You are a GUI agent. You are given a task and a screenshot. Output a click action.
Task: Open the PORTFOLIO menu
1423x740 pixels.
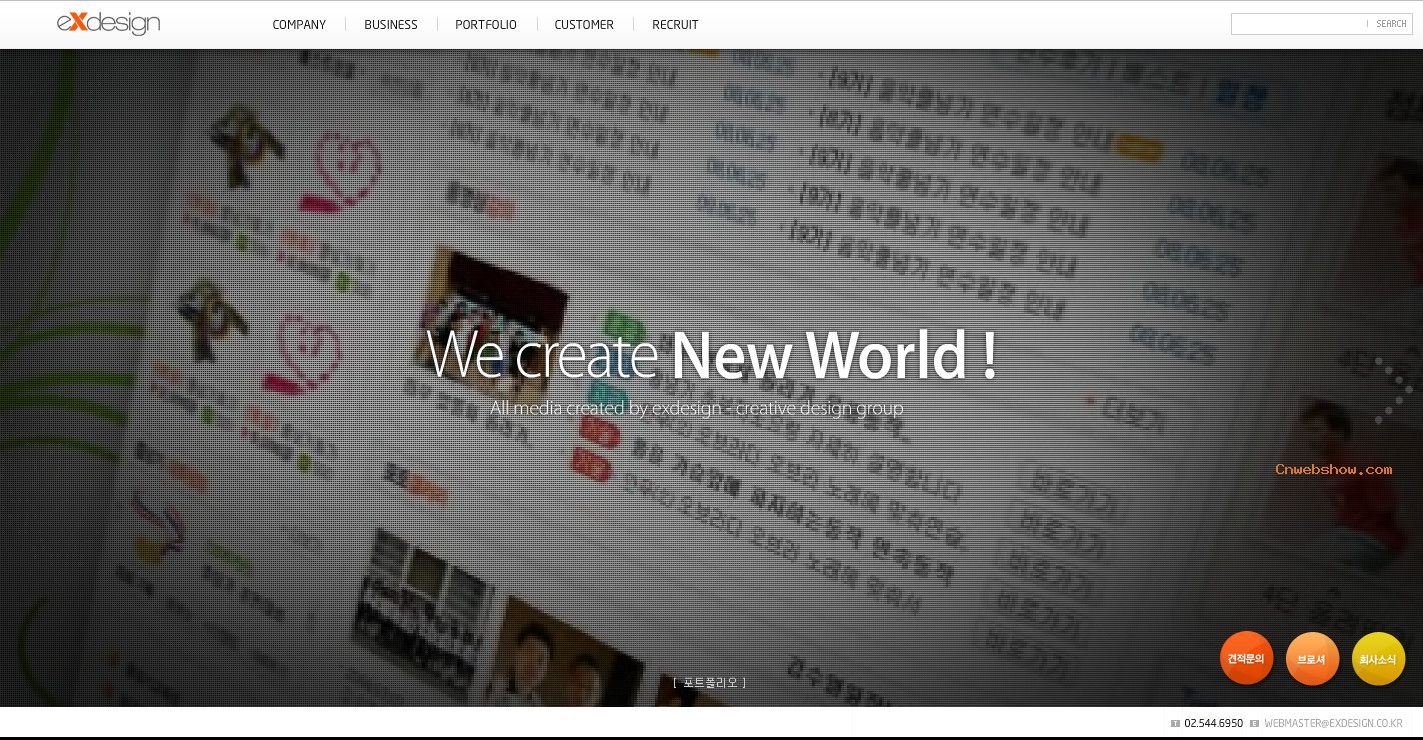coord(486,25)
